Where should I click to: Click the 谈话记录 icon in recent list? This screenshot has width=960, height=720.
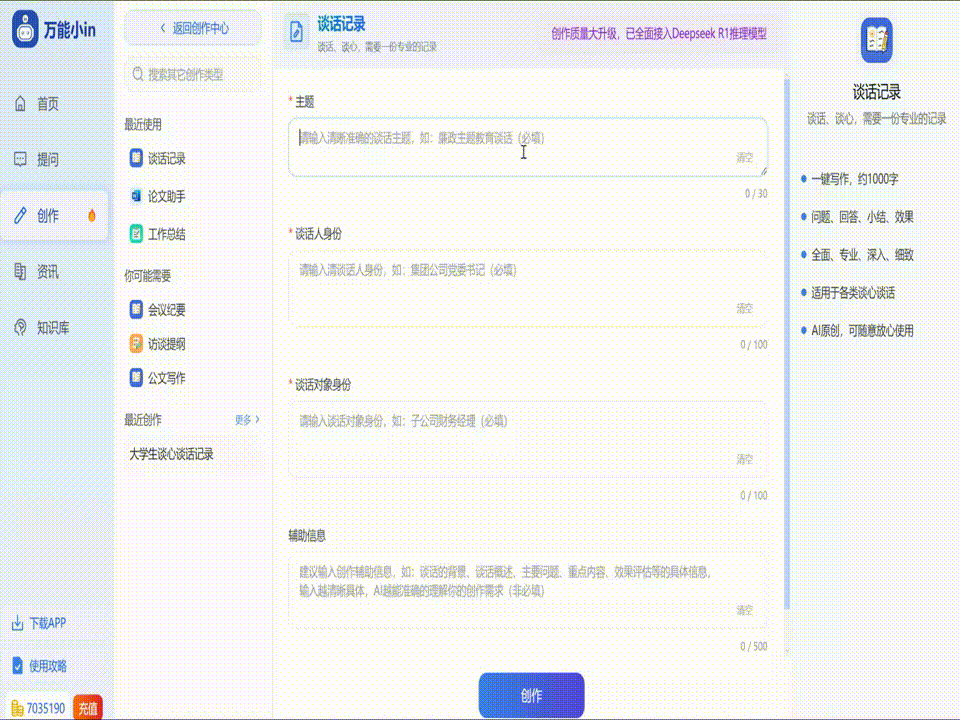tap(136, 158)
